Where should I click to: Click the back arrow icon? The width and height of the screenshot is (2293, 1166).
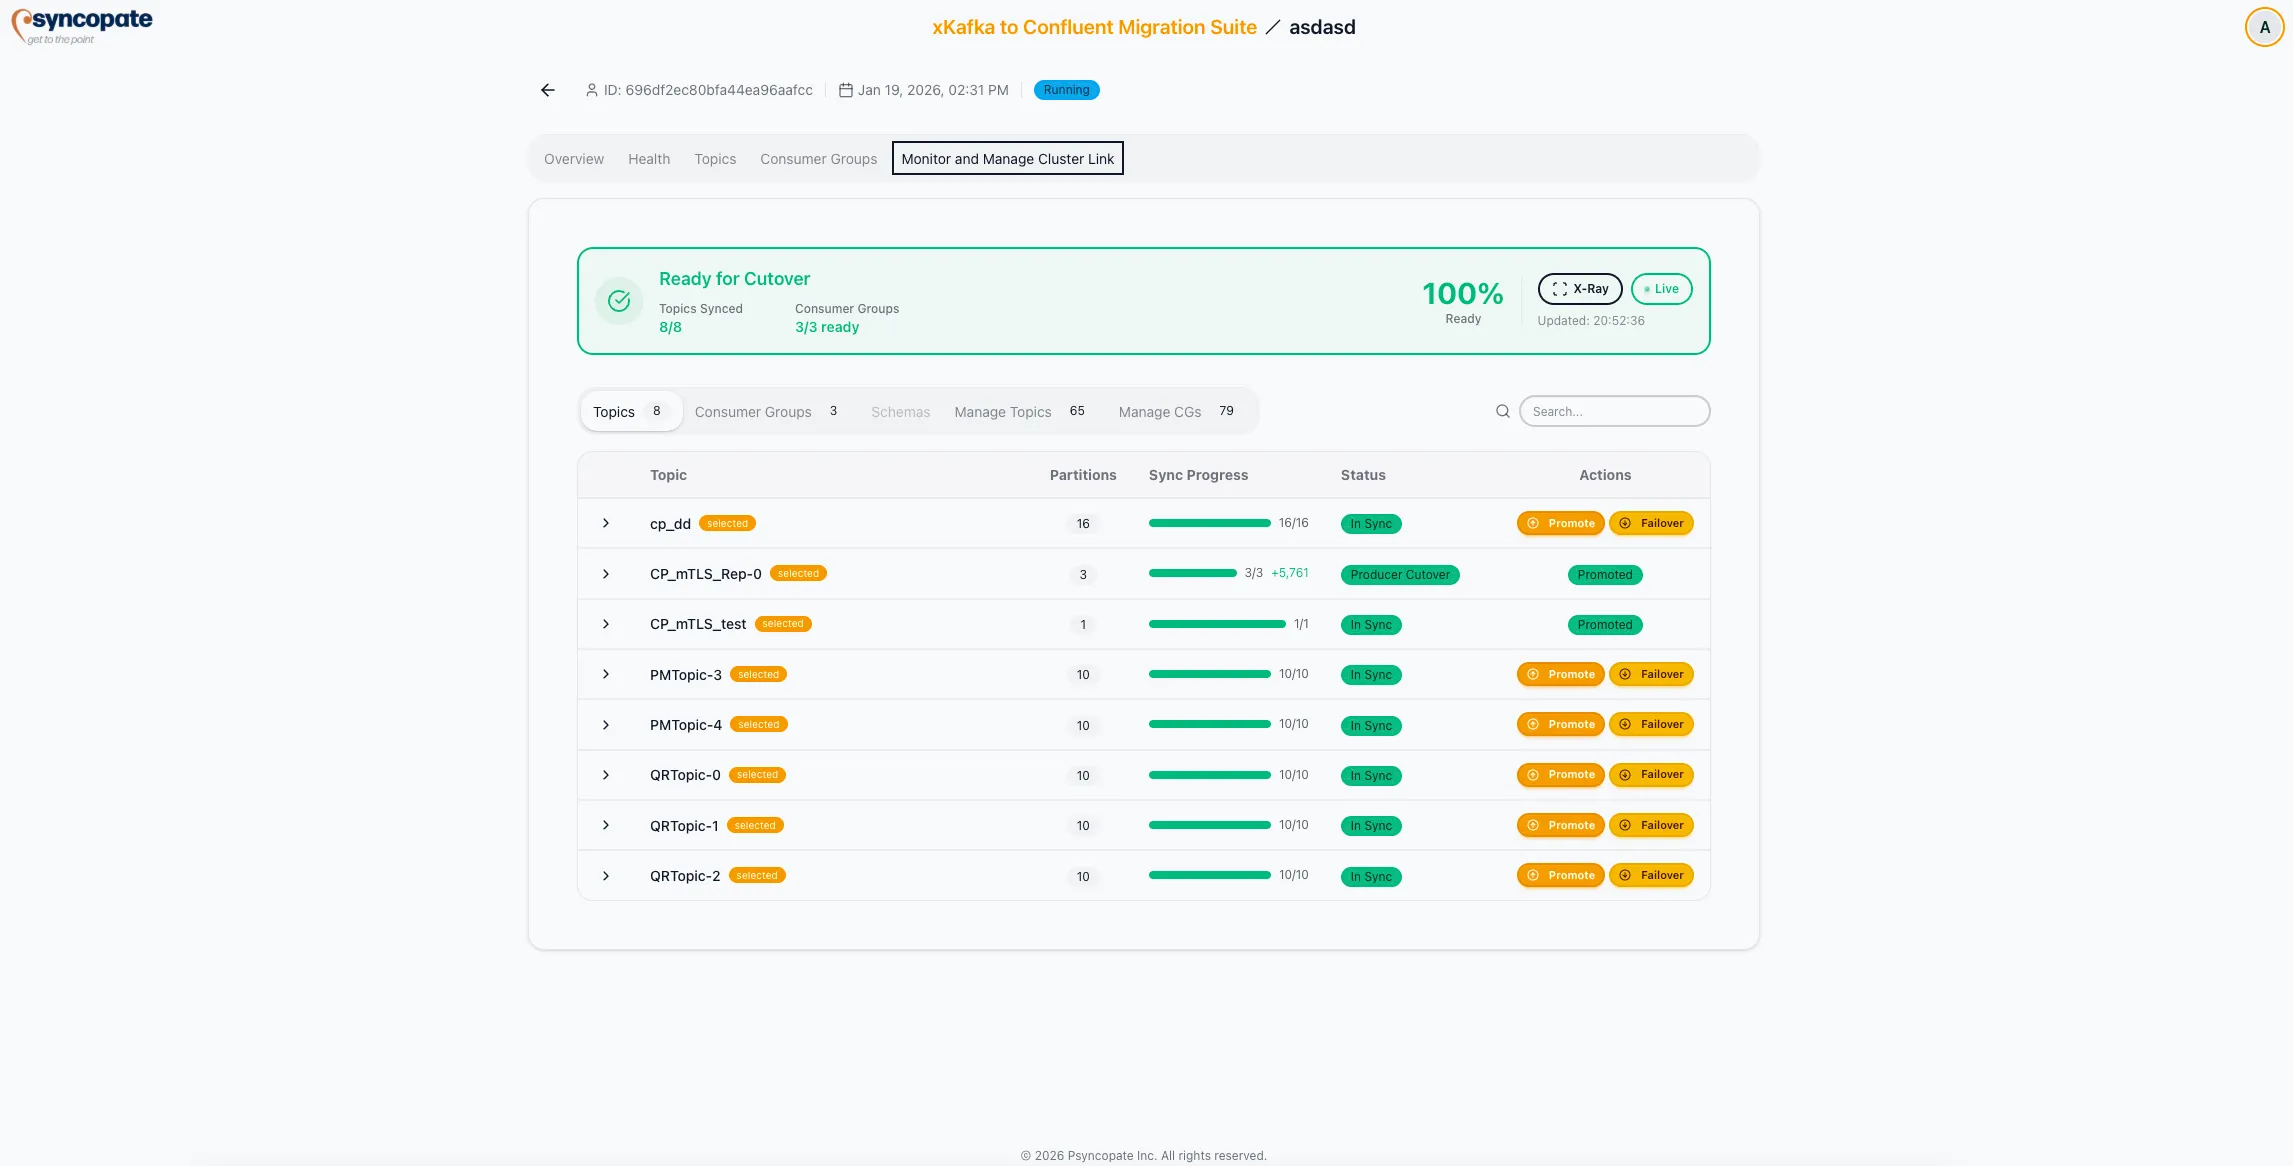(x=546, y=89)
